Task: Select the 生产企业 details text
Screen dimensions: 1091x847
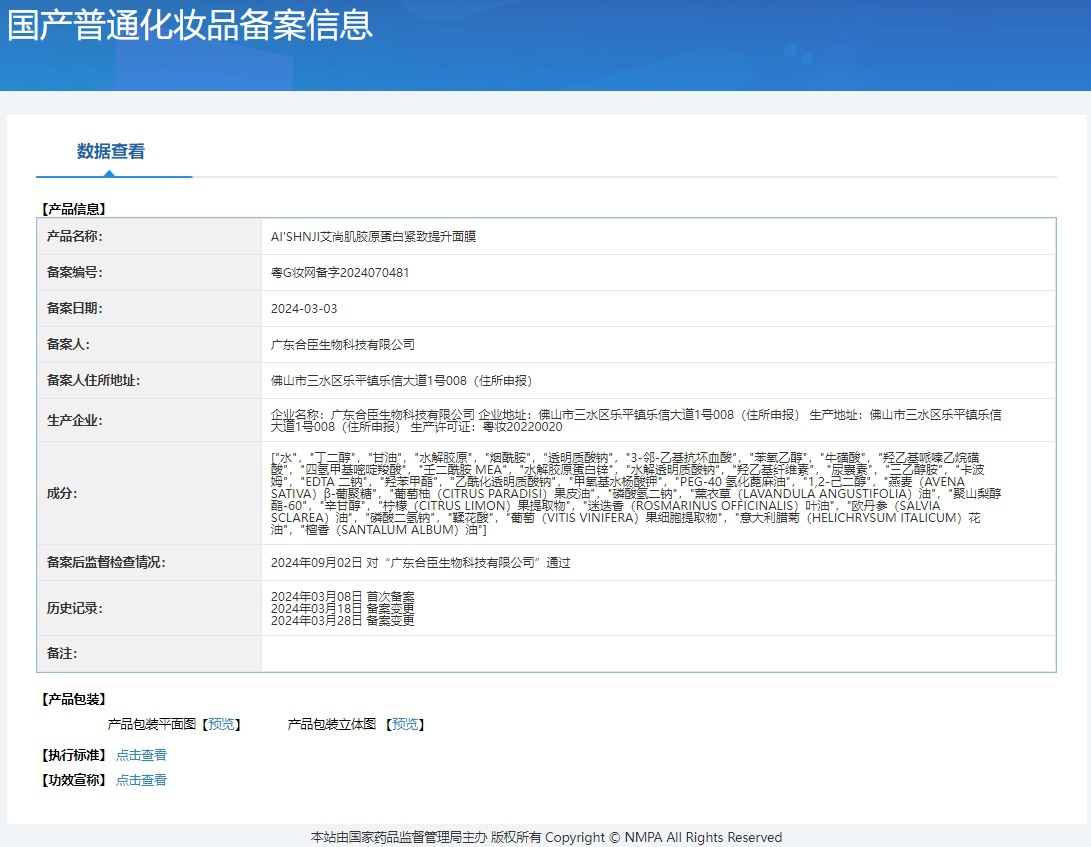Action: tap(636, 420)
